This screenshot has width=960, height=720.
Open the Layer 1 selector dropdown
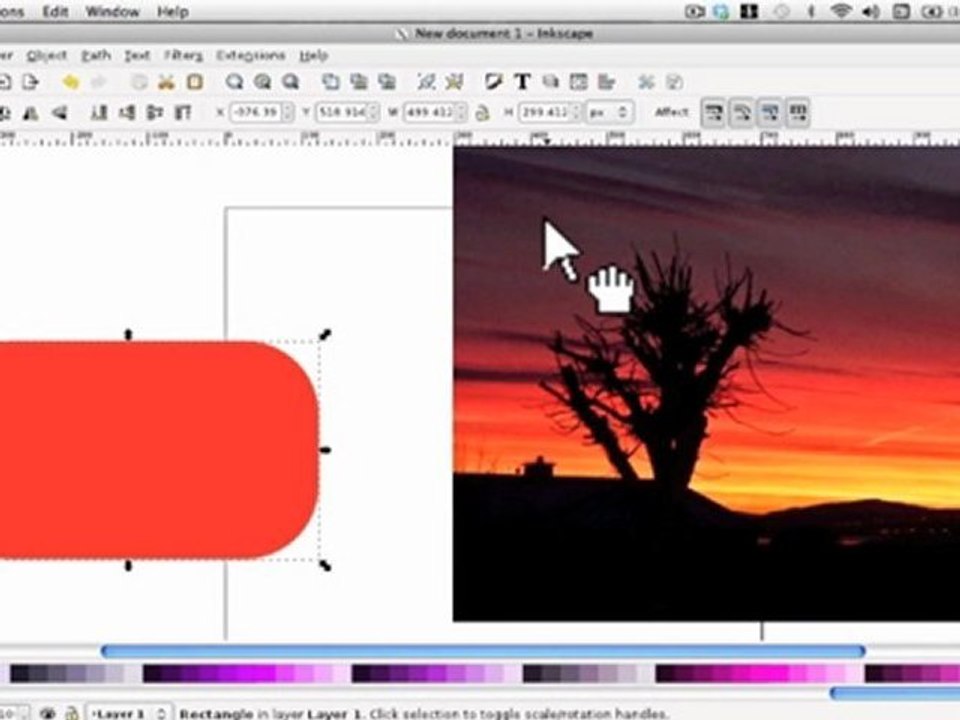[129, 714]
